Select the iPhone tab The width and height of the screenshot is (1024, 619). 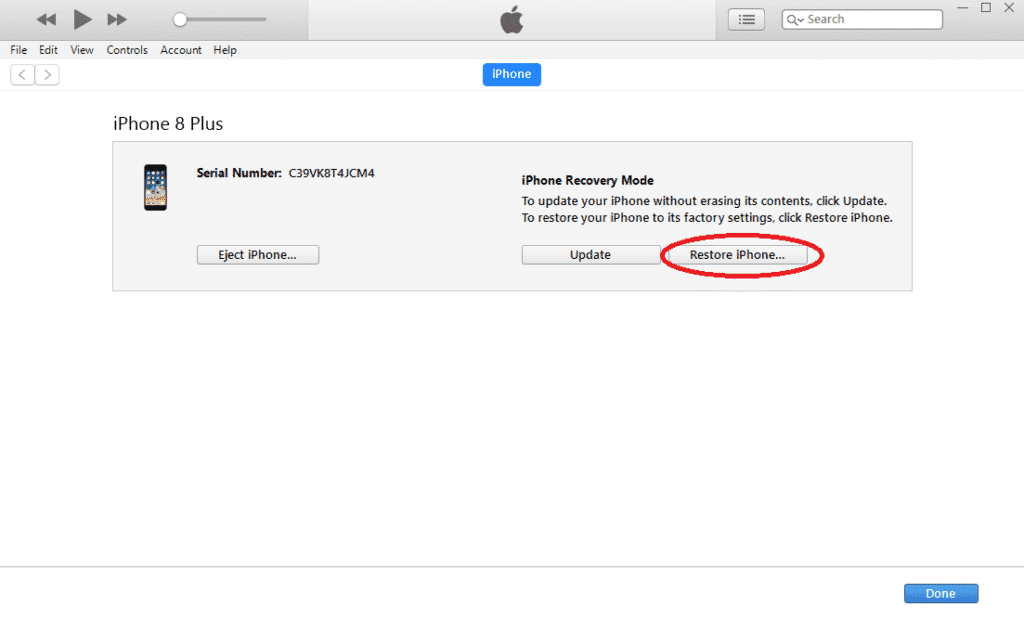[511, 74]
